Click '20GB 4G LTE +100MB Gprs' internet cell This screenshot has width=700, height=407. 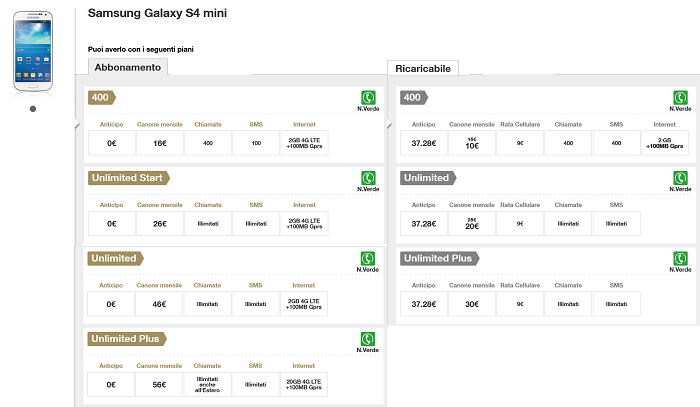pos(304,384)
